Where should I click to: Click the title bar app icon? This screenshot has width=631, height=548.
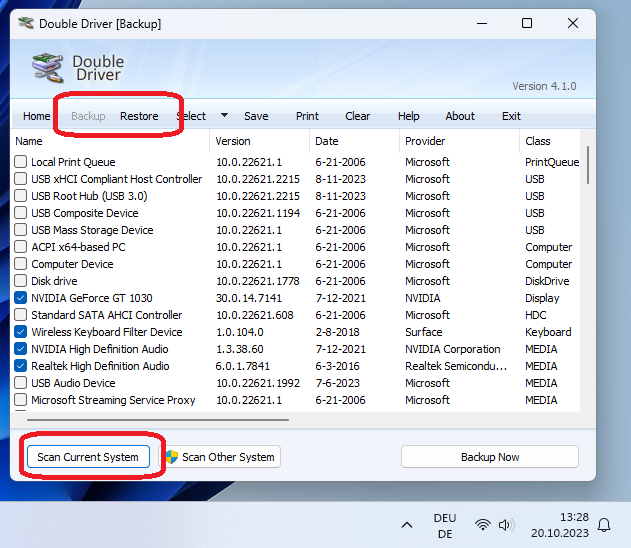[26, 23]
